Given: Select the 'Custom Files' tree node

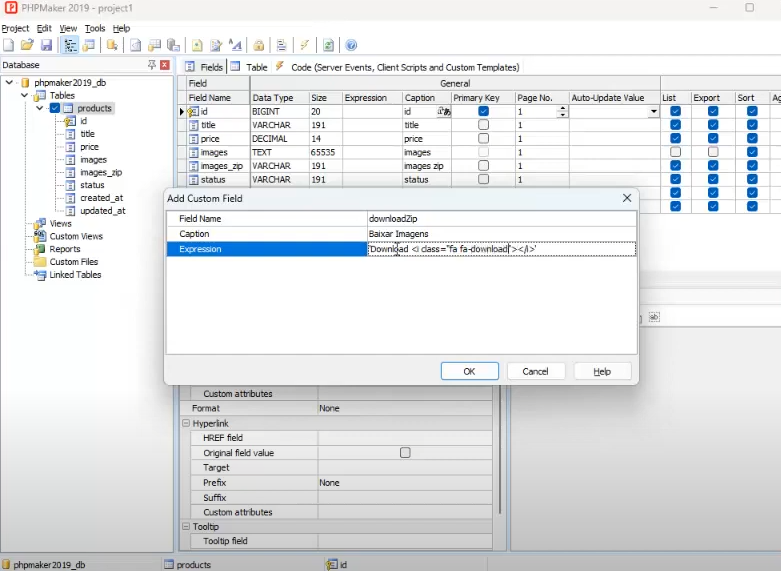Looking at the screenshot, I should coord(74,262).
